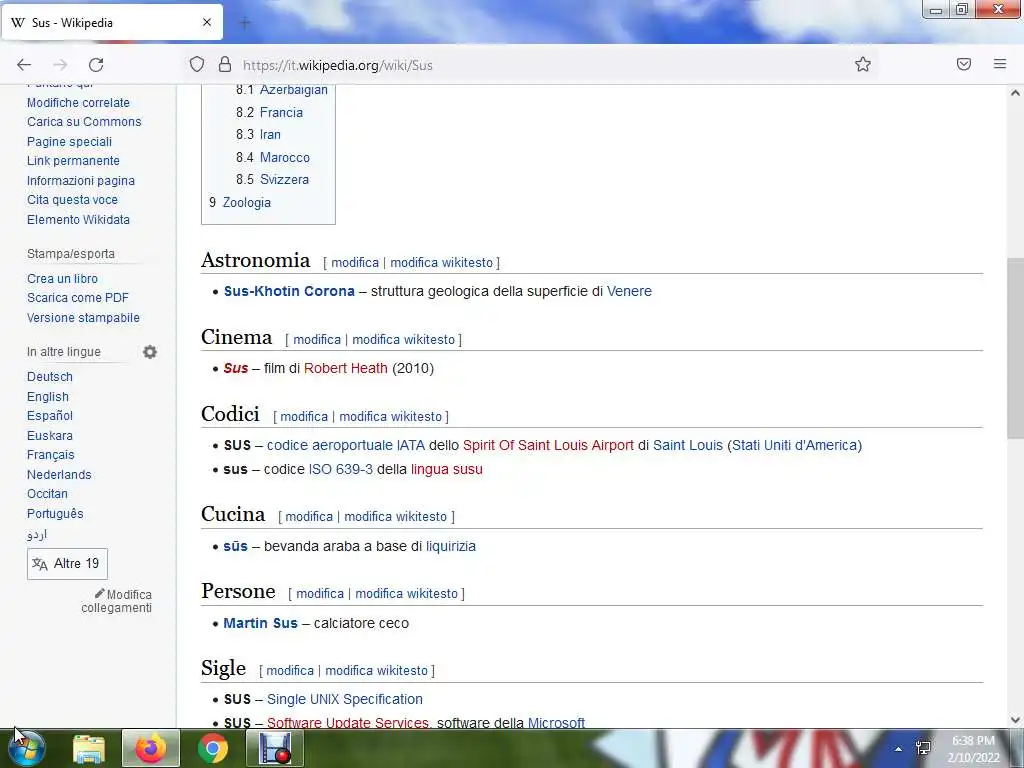The image size is (1024, 768).
Task: Click modifica next to Astronomia heading
Action: pos(355,263)
